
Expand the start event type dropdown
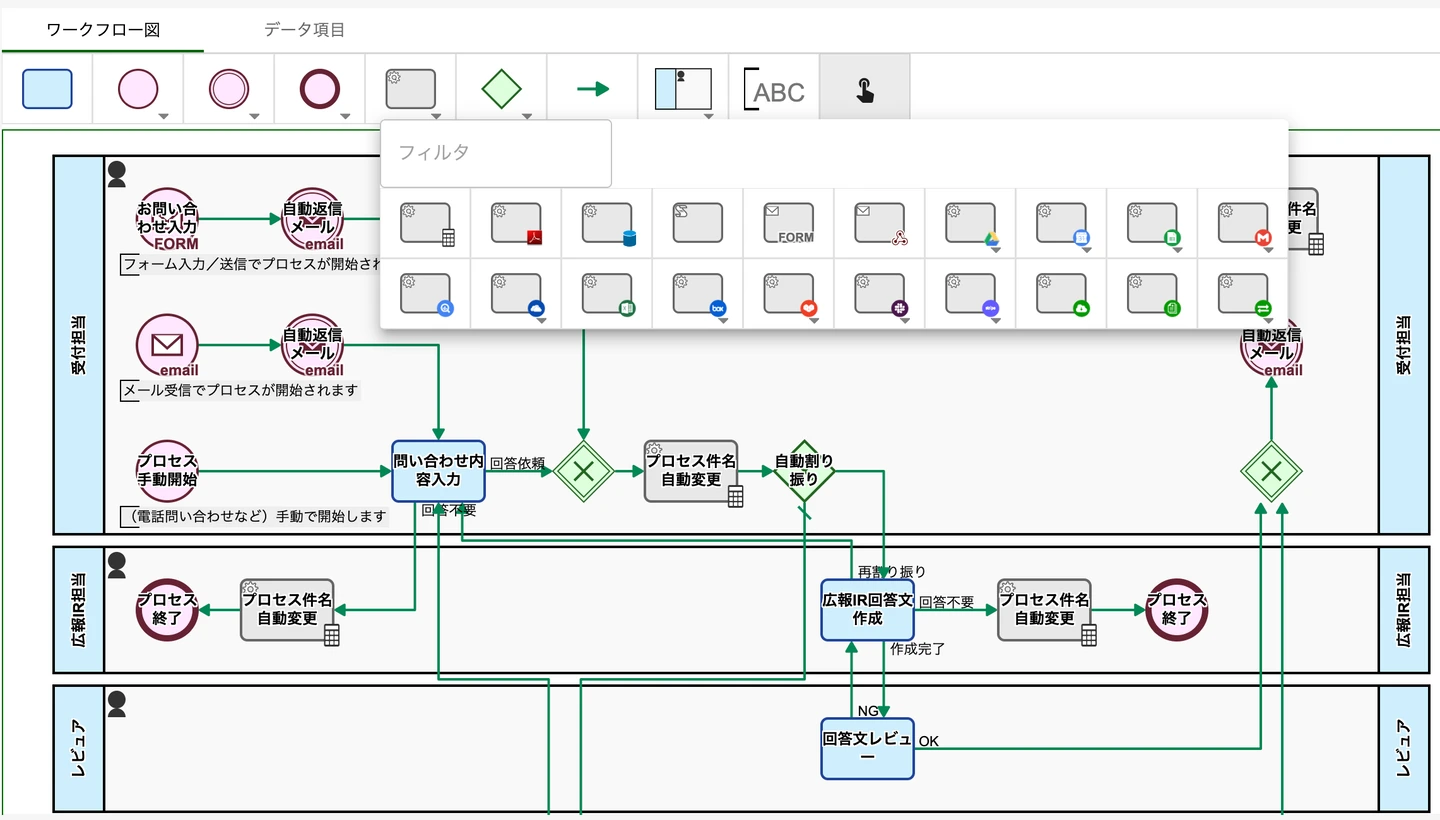tap(164, 116)
